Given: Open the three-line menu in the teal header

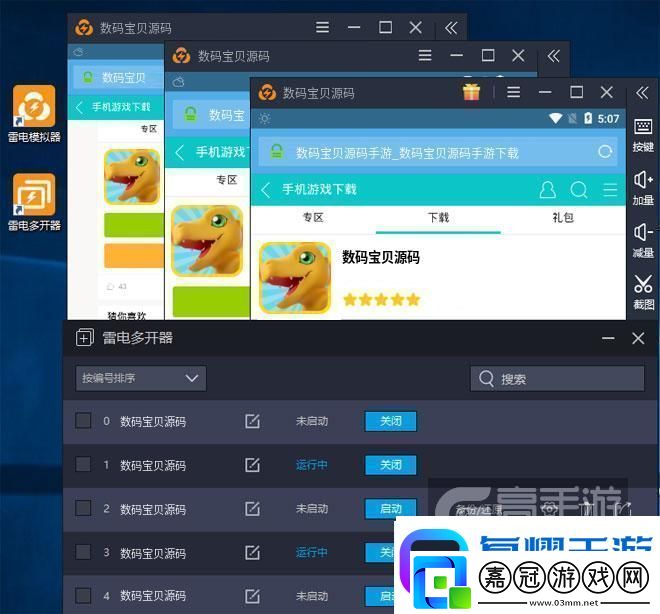Looking at the screenshot, I should [x=610, y=190].
